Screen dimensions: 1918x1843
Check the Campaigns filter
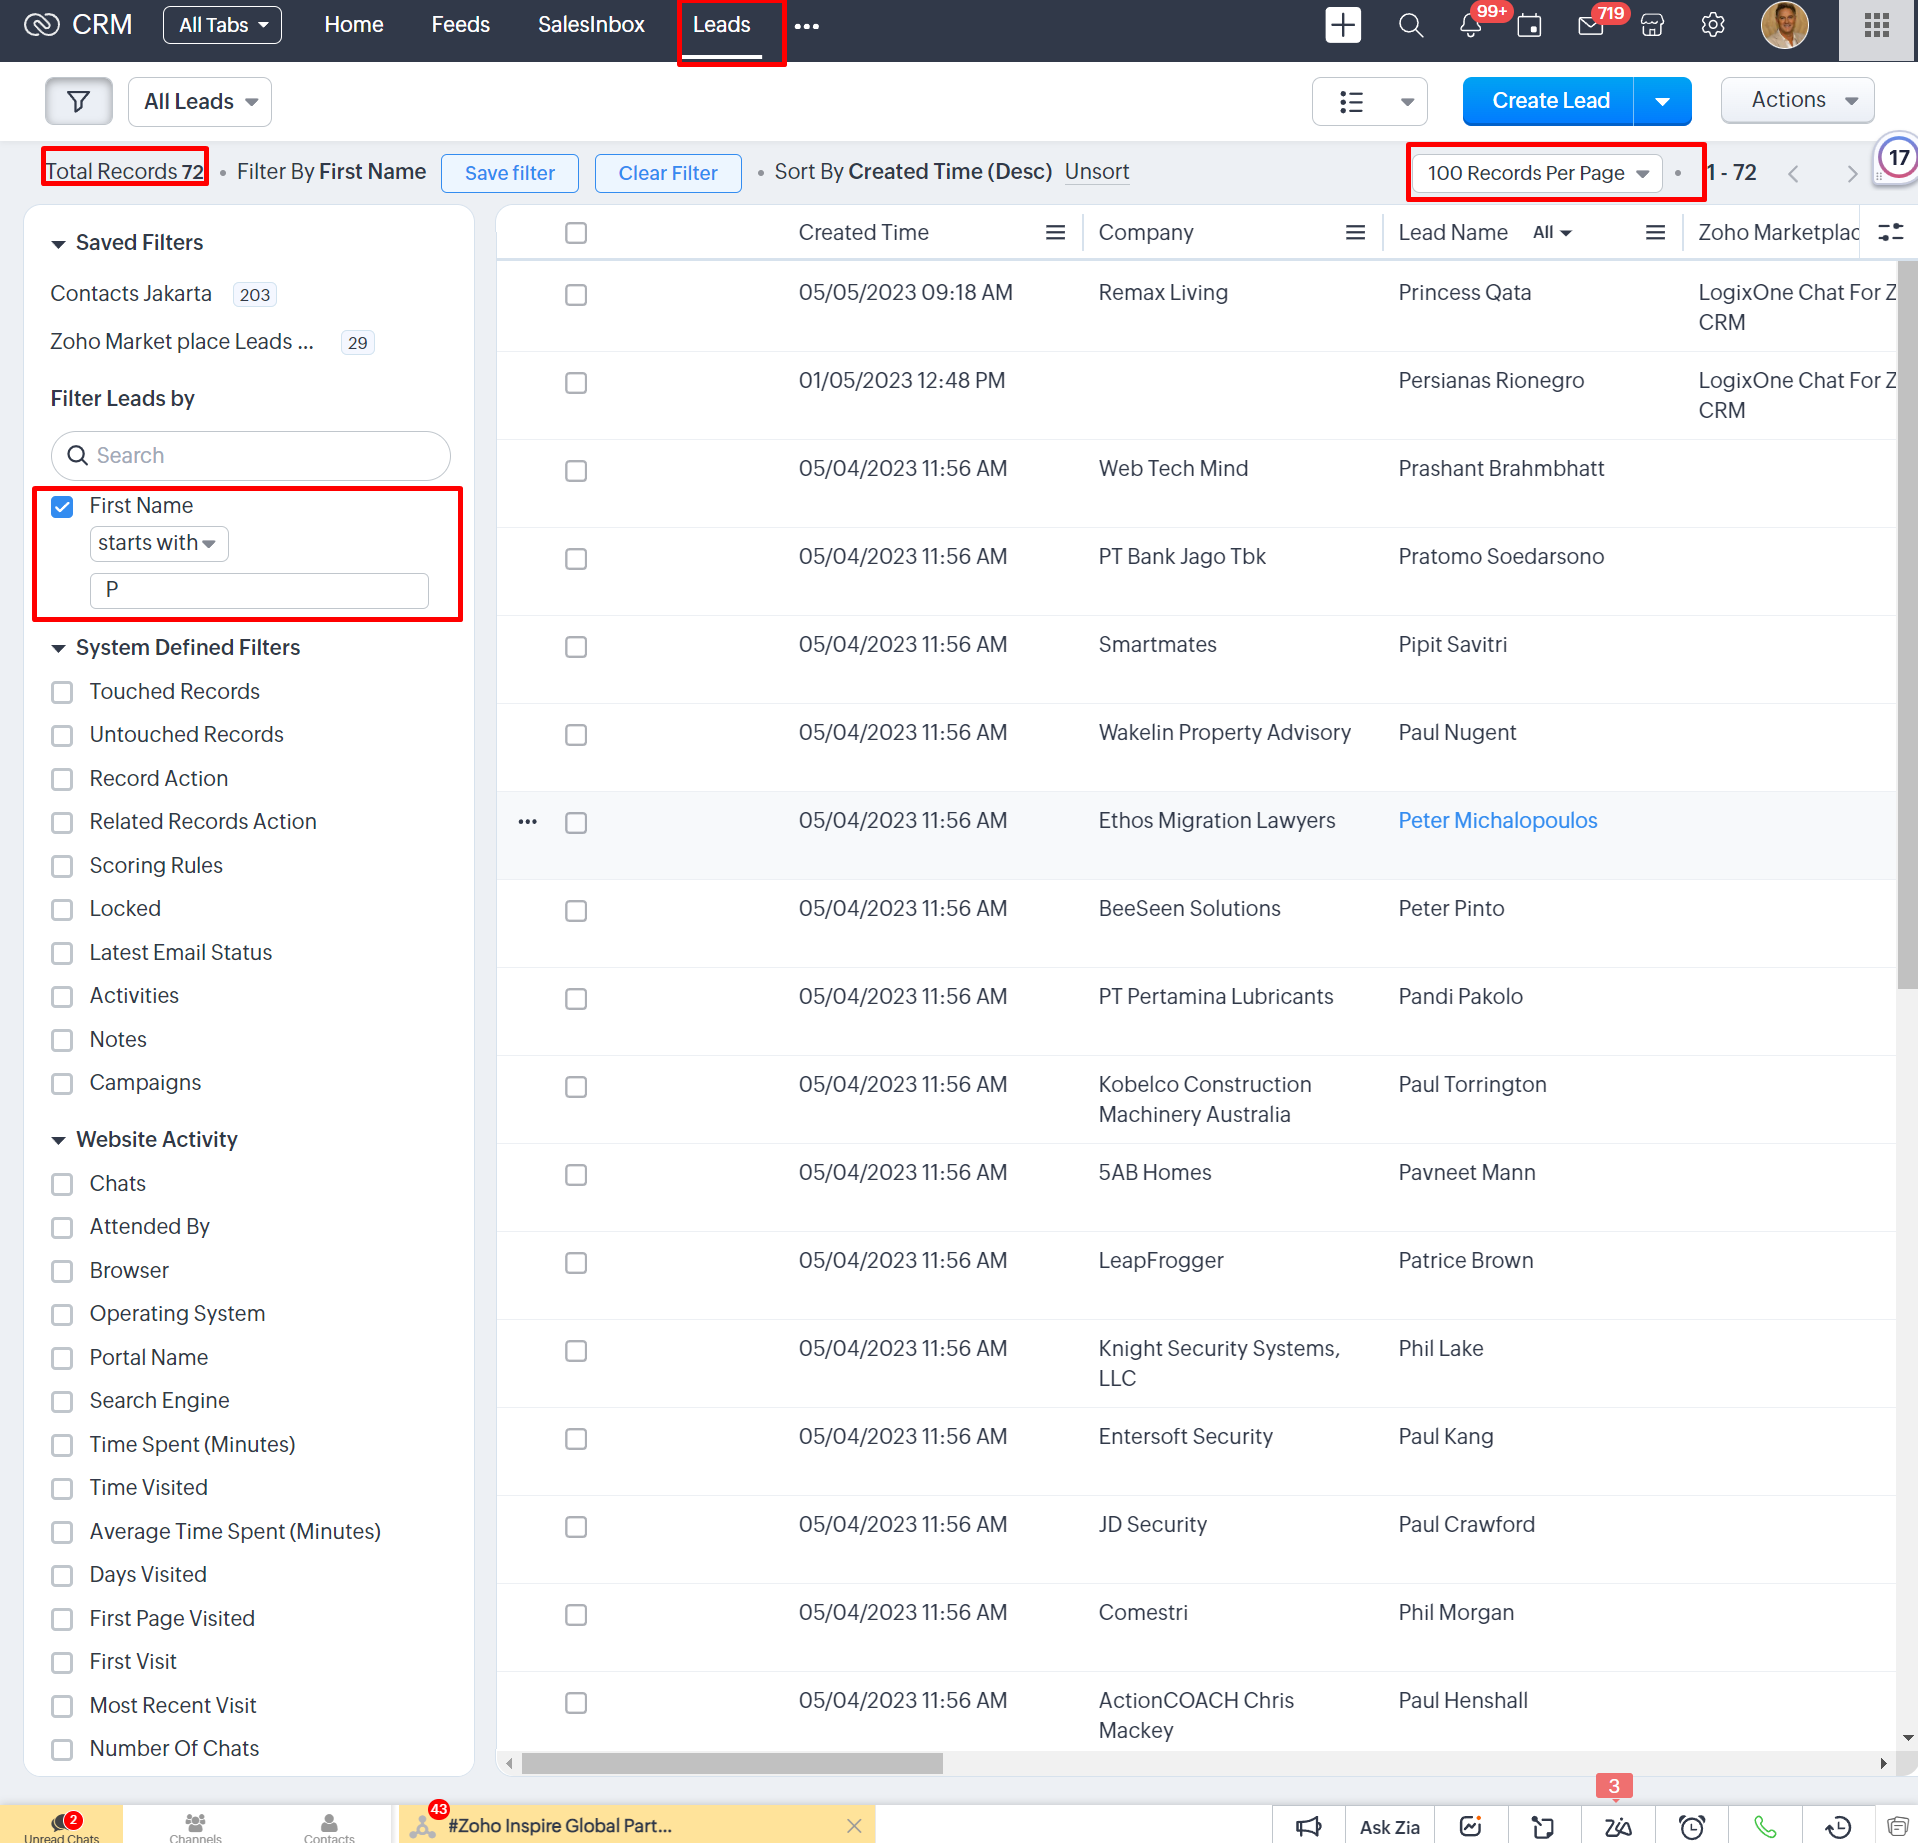[x=62, y=1083]
